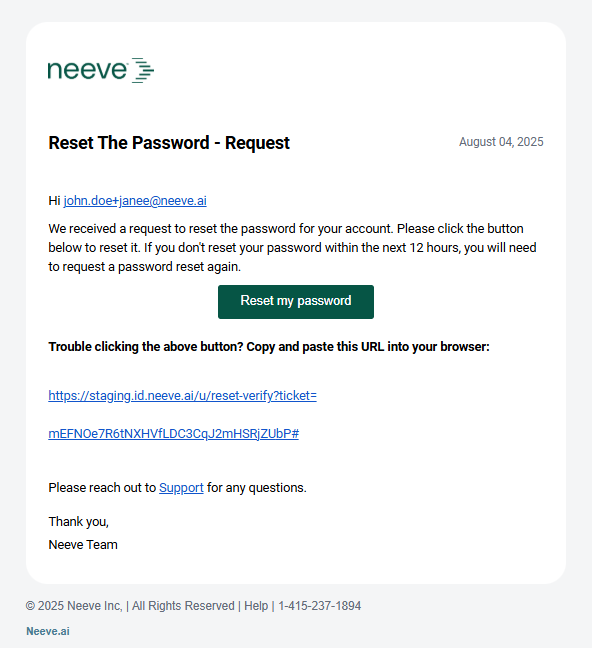Open the Support link
Viewport: 592px width, 648px height.
click(181, 488)
